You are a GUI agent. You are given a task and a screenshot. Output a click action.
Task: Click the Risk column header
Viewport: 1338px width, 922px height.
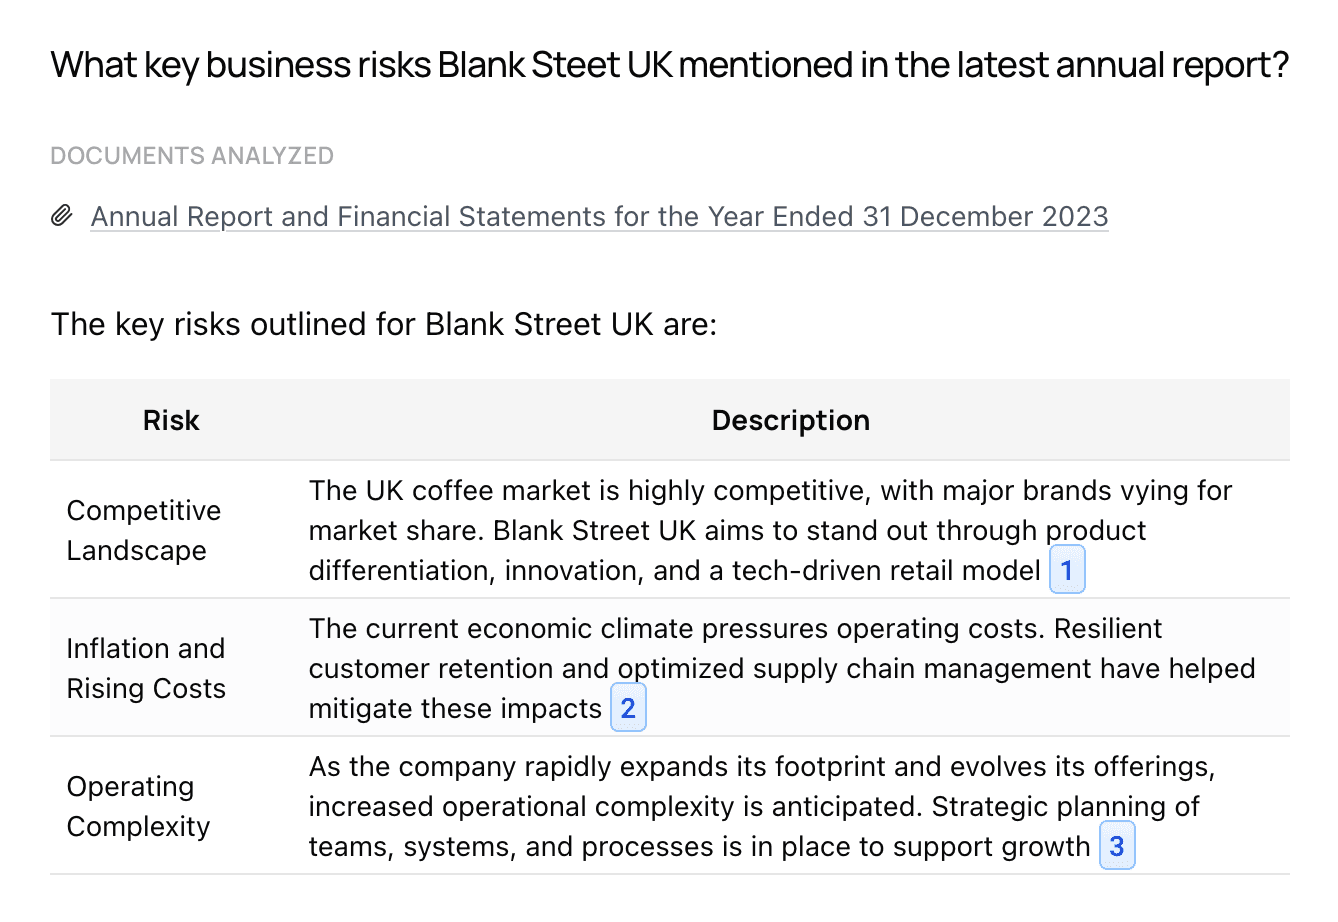[171, 420]
